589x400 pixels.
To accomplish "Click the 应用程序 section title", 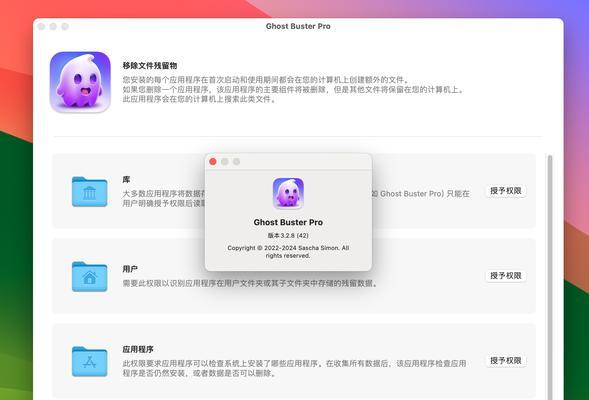I will coord(138,349).
